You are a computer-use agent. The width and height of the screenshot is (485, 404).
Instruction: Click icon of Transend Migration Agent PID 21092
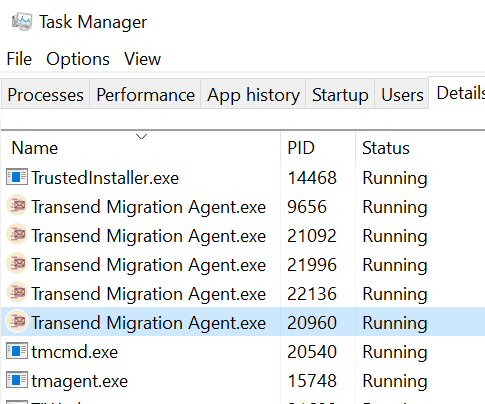[17, 235]
